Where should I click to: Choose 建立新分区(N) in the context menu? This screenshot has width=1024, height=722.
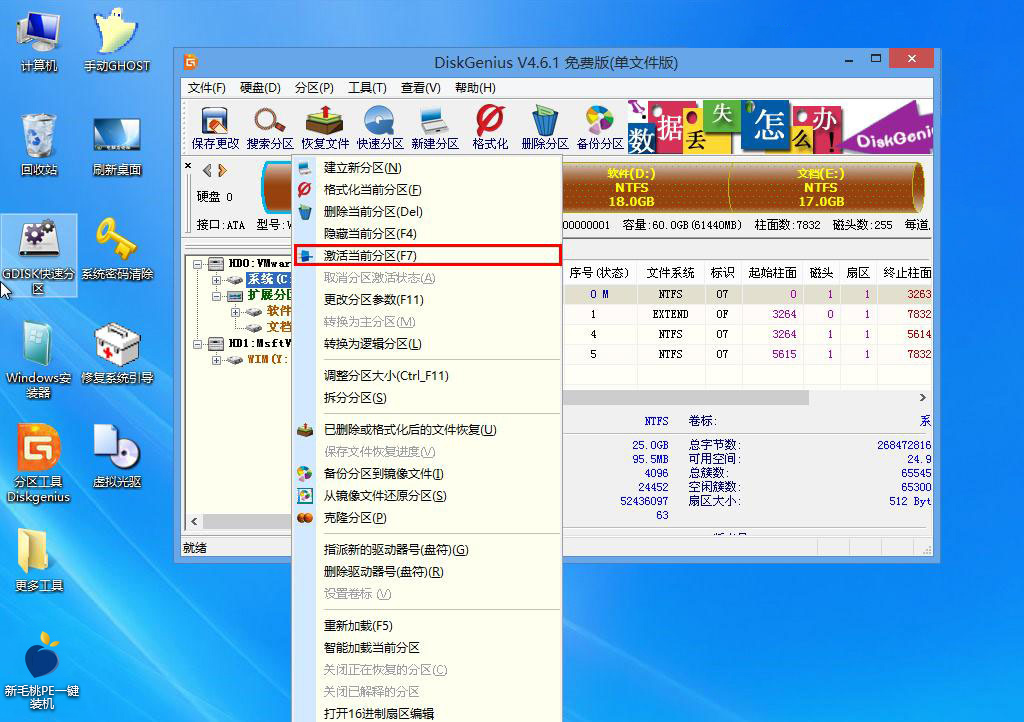(x=428, y=168)
